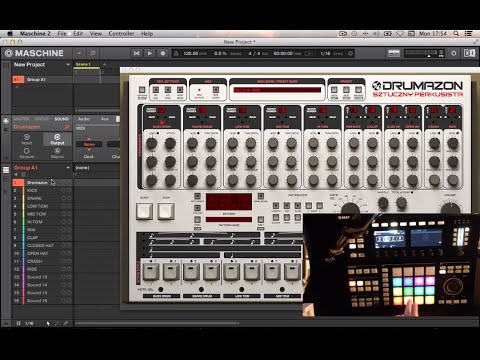Click the first Drumazon preset section button
The image size is (480, 360).
(x=334, y=90)
